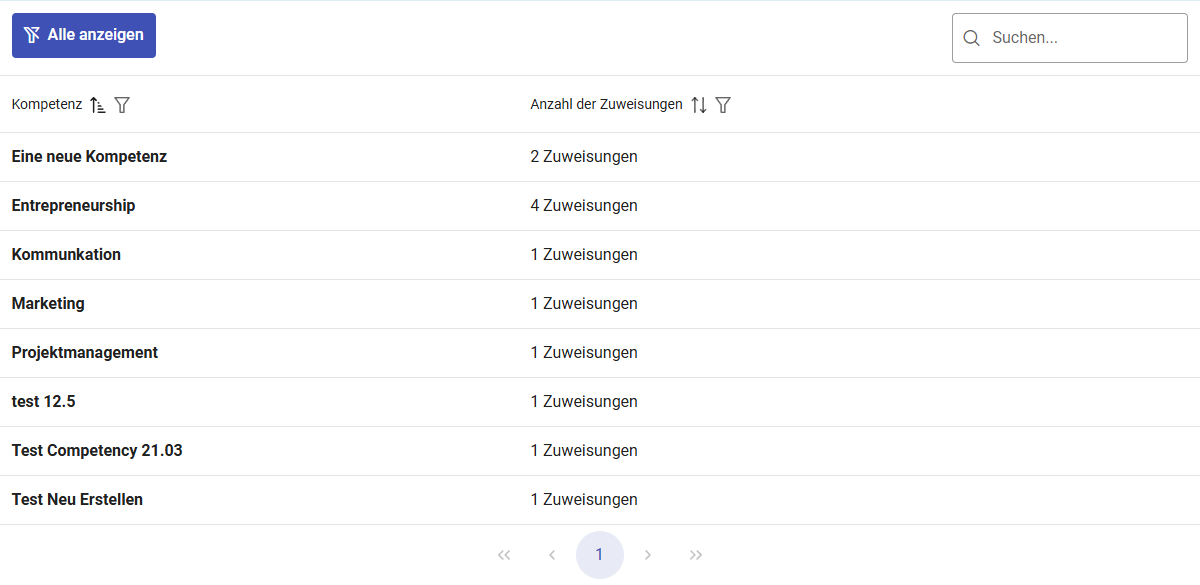The width and height of the screenshot is (1200, 585).
Task: Click the test 12.5 competency row
Action: coord(44,402)
